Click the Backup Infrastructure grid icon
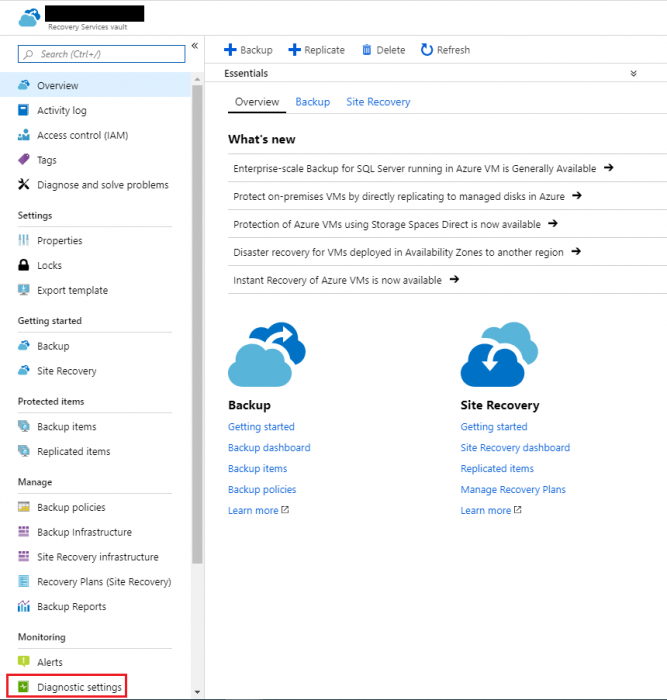 24,532
